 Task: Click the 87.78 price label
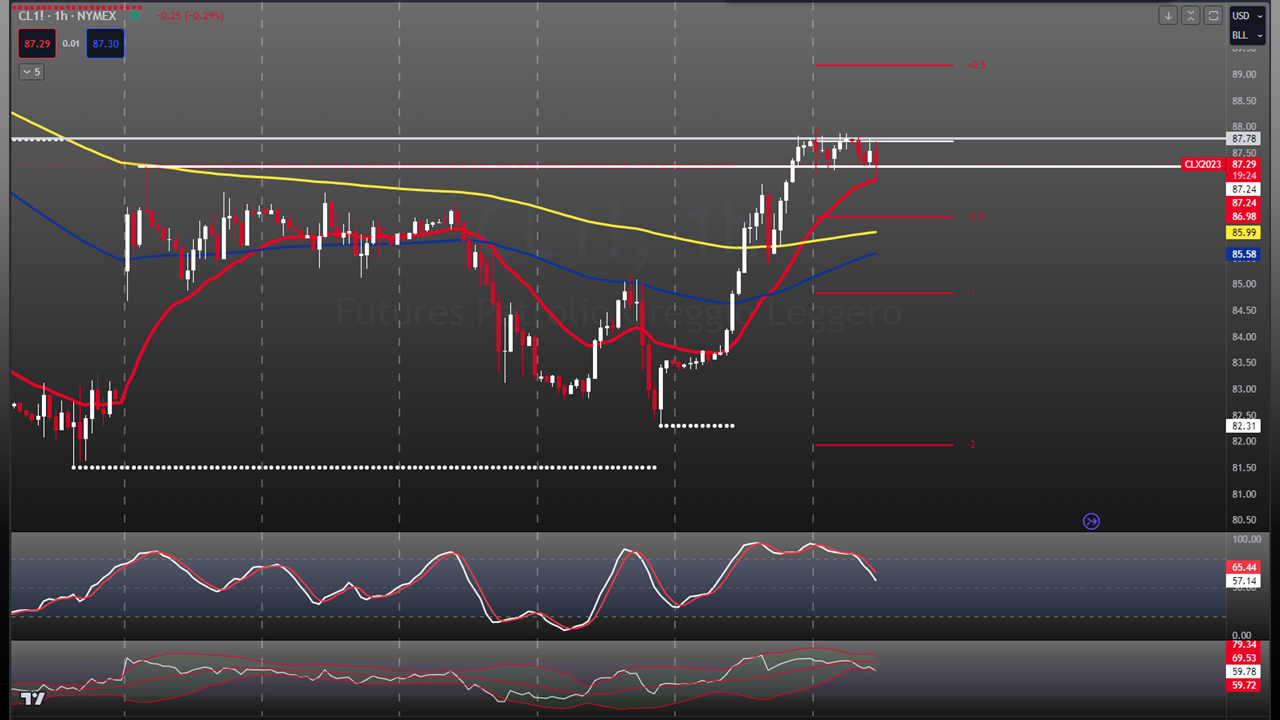(1244, 139)
